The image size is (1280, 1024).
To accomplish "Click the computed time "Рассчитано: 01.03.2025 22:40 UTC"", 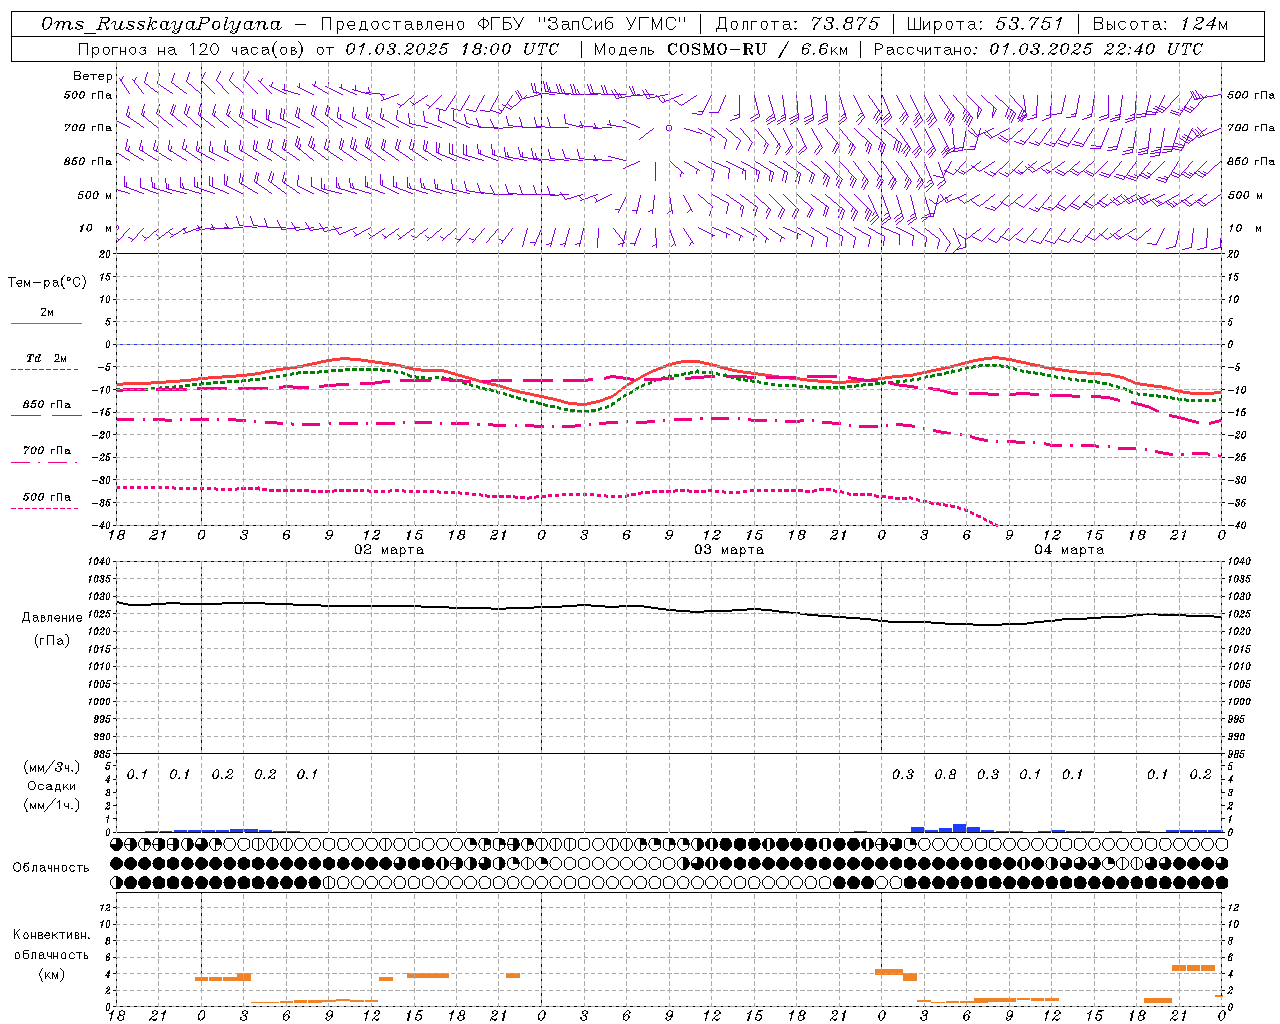I will [x=1038, y=49].
